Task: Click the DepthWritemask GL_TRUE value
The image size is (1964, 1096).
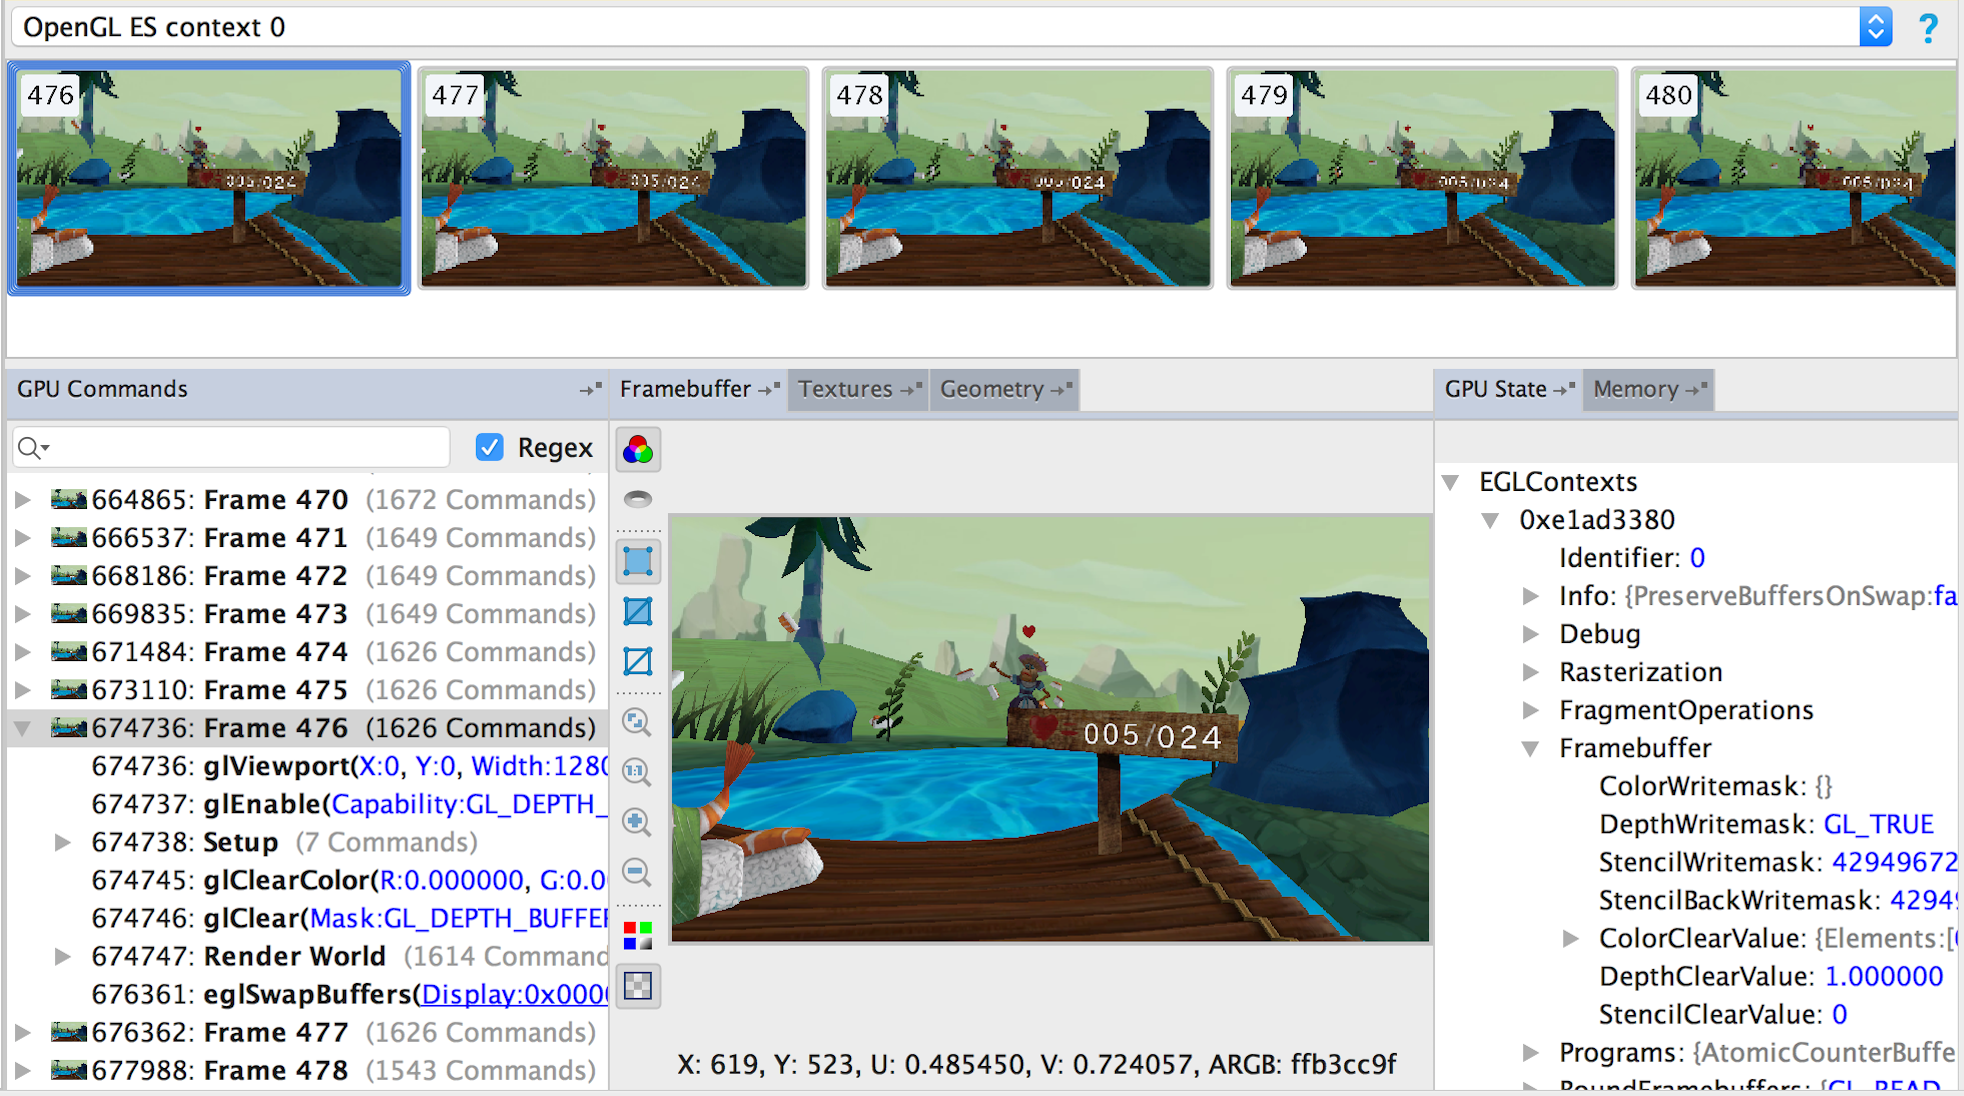Action: [1878, 824]
